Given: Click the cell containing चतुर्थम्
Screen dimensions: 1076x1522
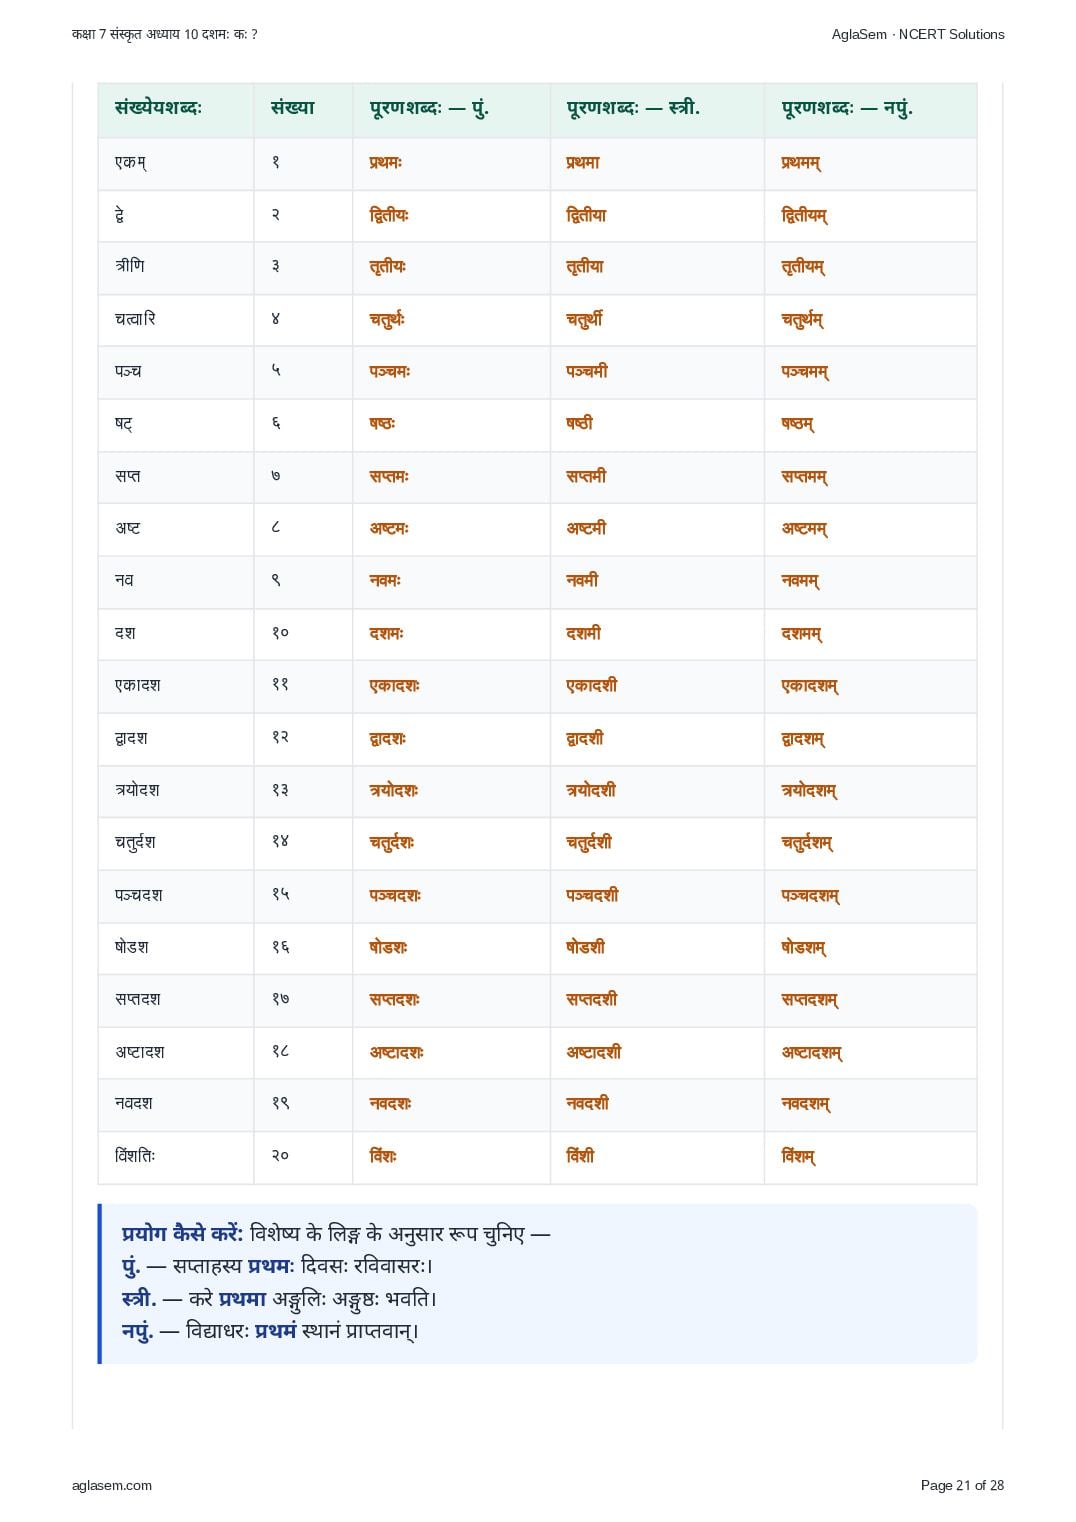Looking at the screenshot, I should 870,320.
